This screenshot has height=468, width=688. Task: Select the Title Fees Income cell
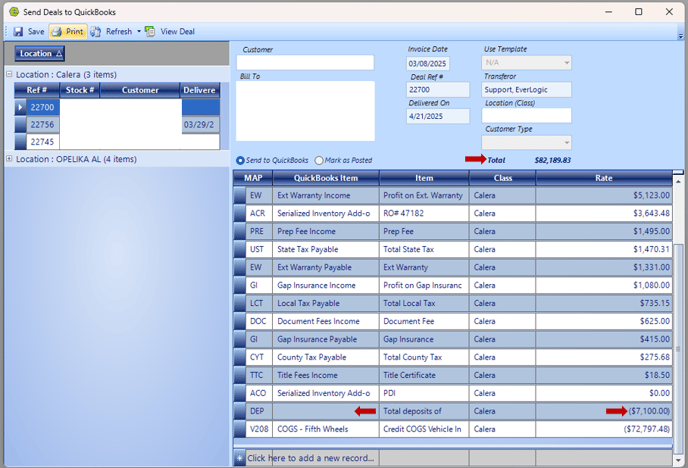(x=326, y=375)
